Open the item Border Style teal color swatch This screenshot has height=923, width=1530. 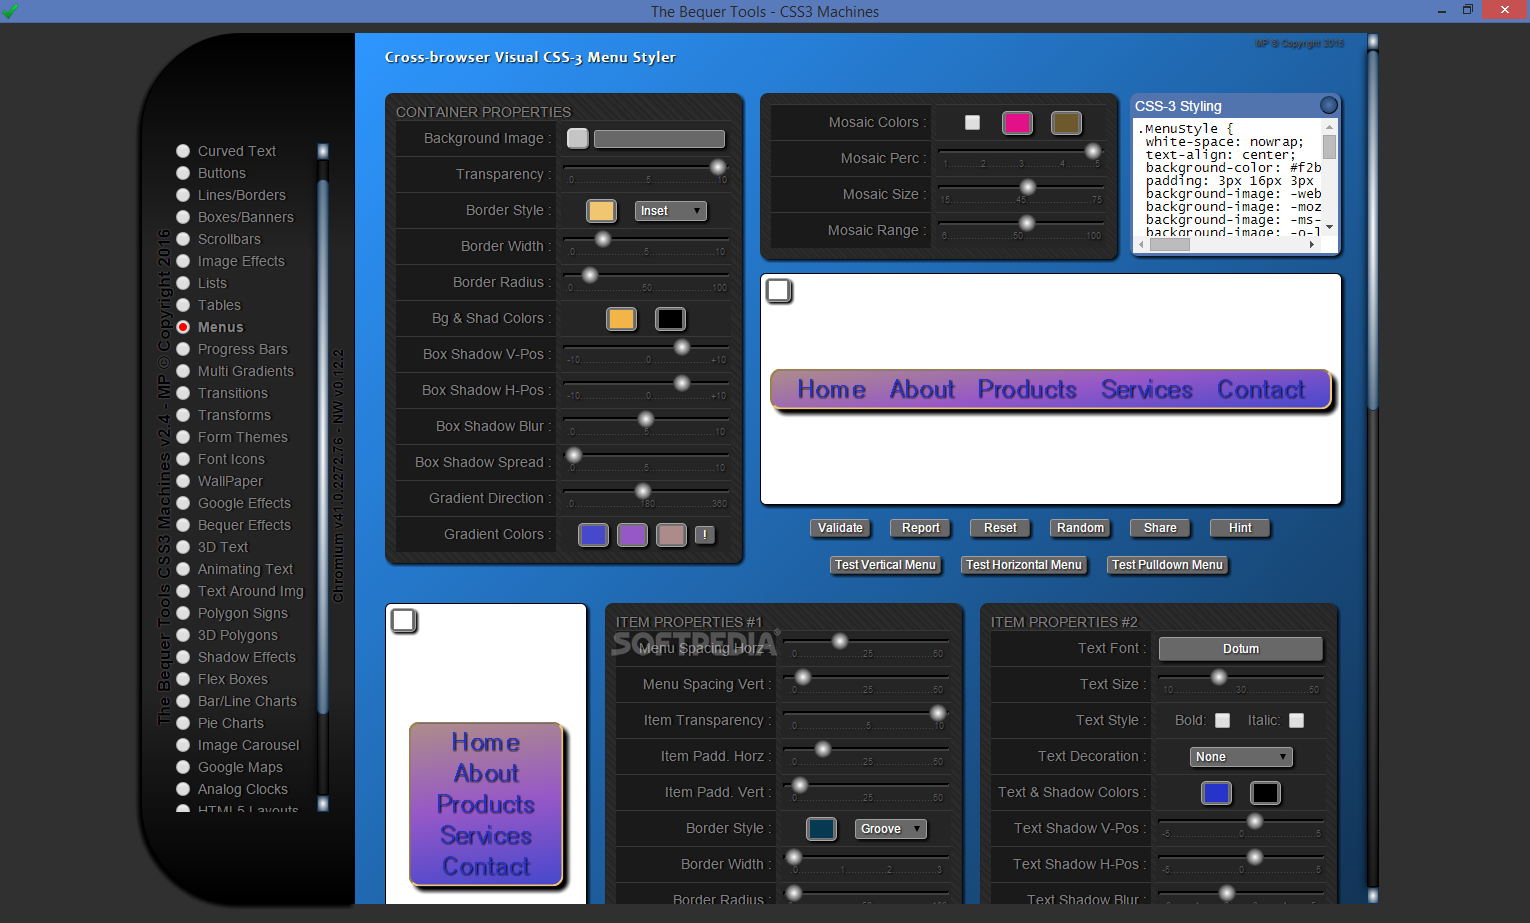click(x=821, y=829)
